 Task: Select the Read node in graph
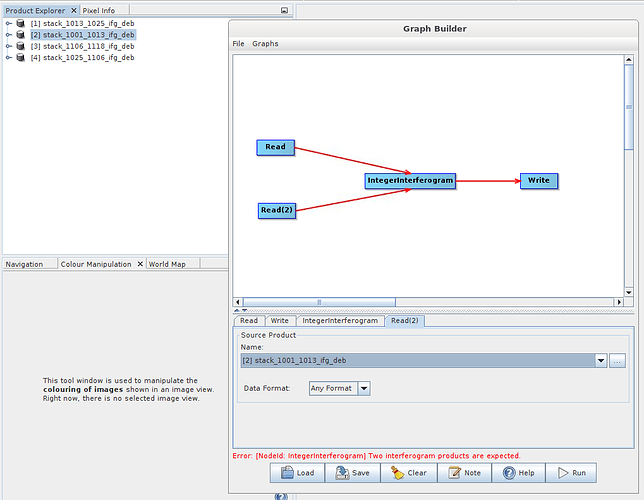click(276, 147)
